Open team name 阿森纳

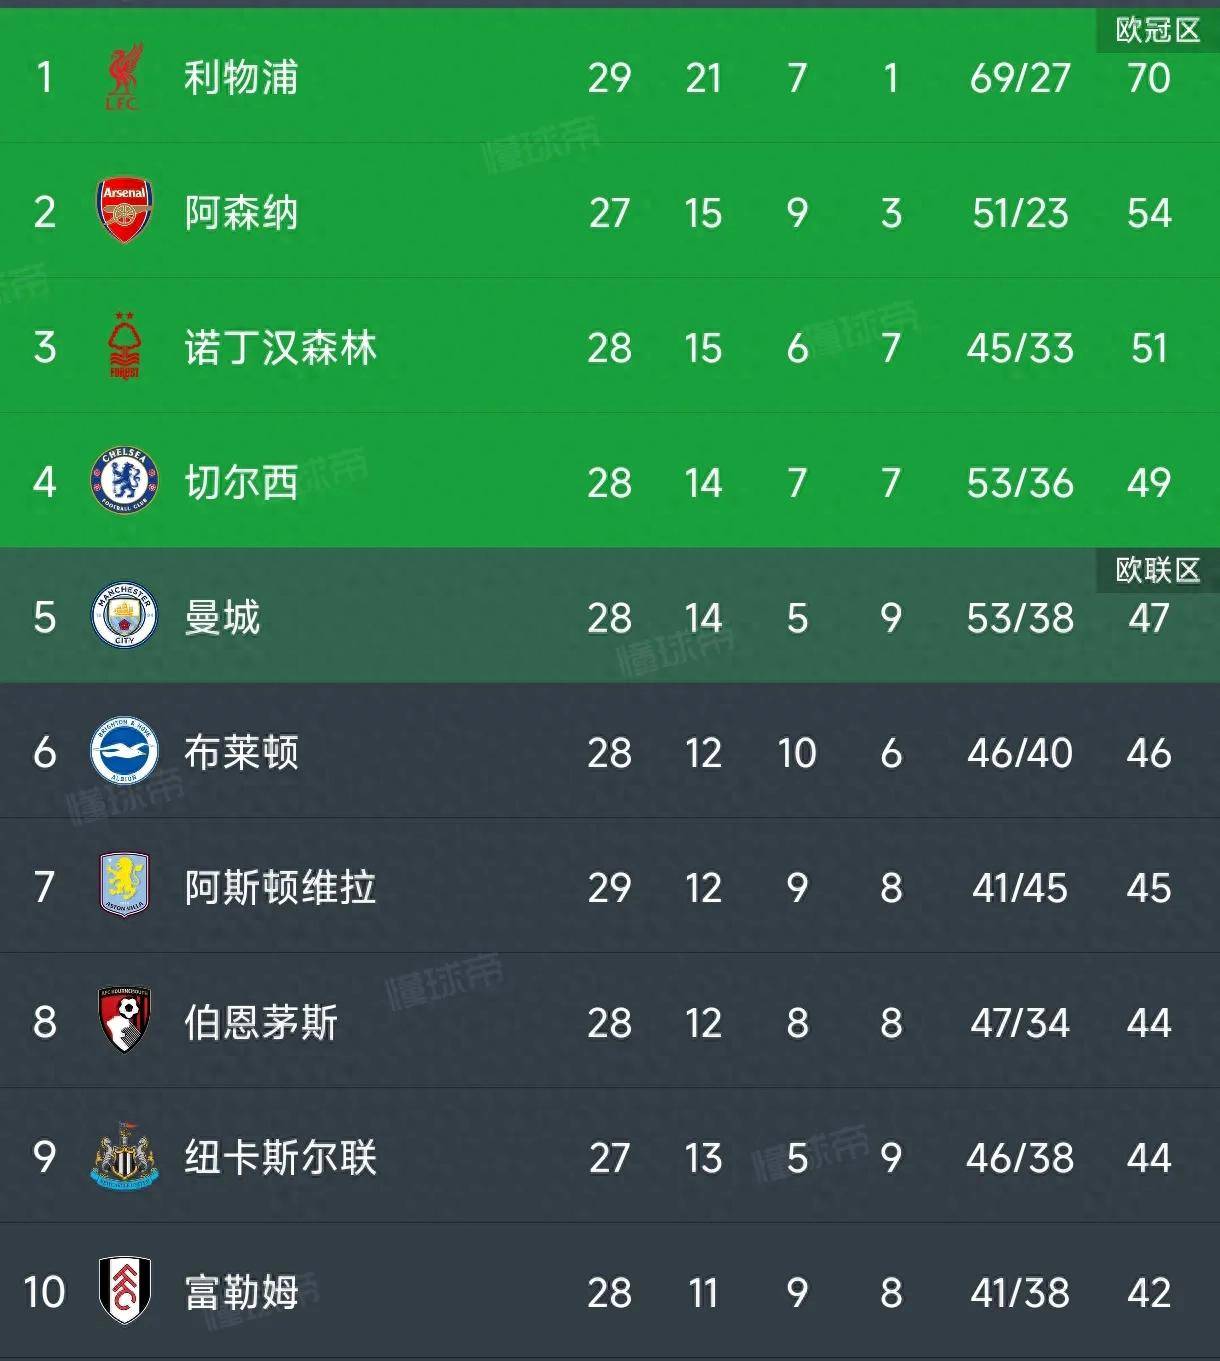[x=241, y=213]
